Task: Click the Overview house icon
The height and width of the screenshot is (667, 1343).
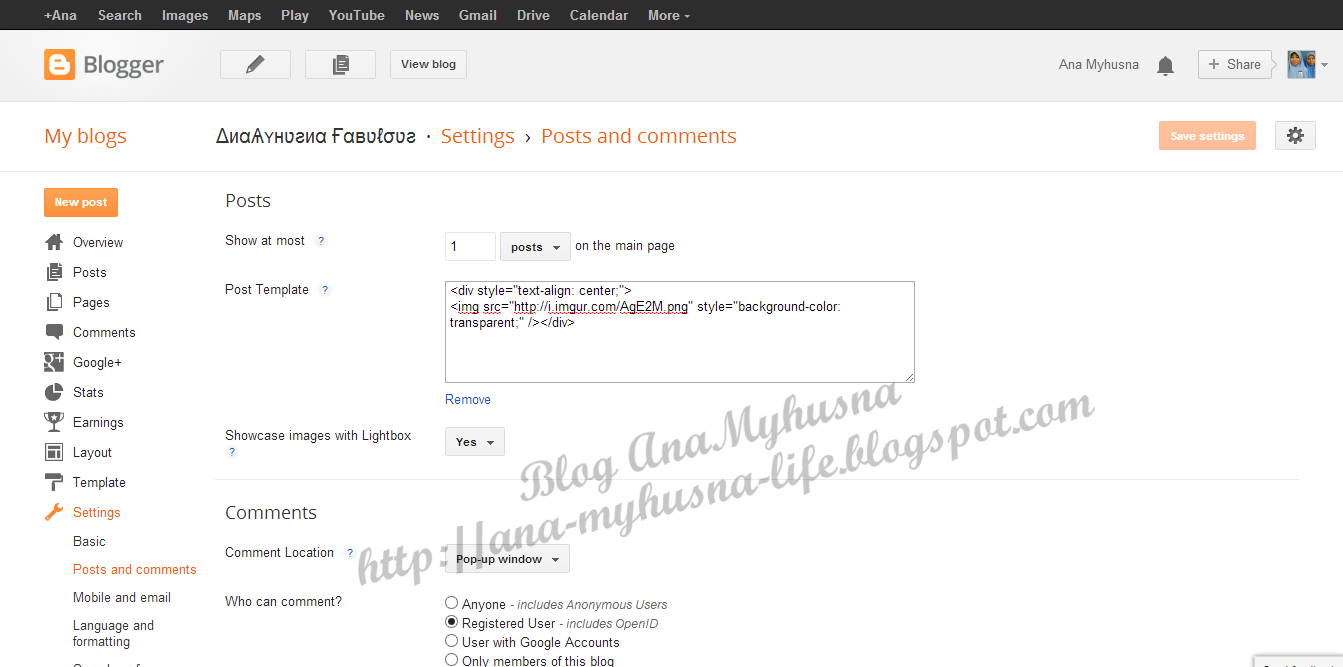Action: pyautogui.click(x=54, y=242)
